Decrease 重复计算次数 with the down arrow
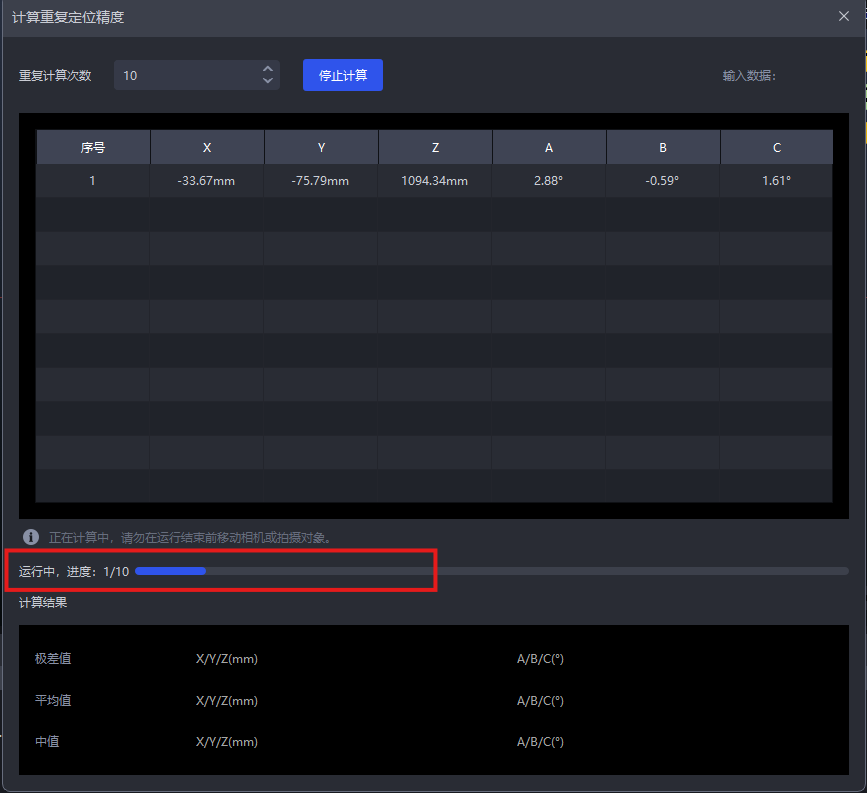Viewport: 867px width, 793px height. (x=267, y=81)
